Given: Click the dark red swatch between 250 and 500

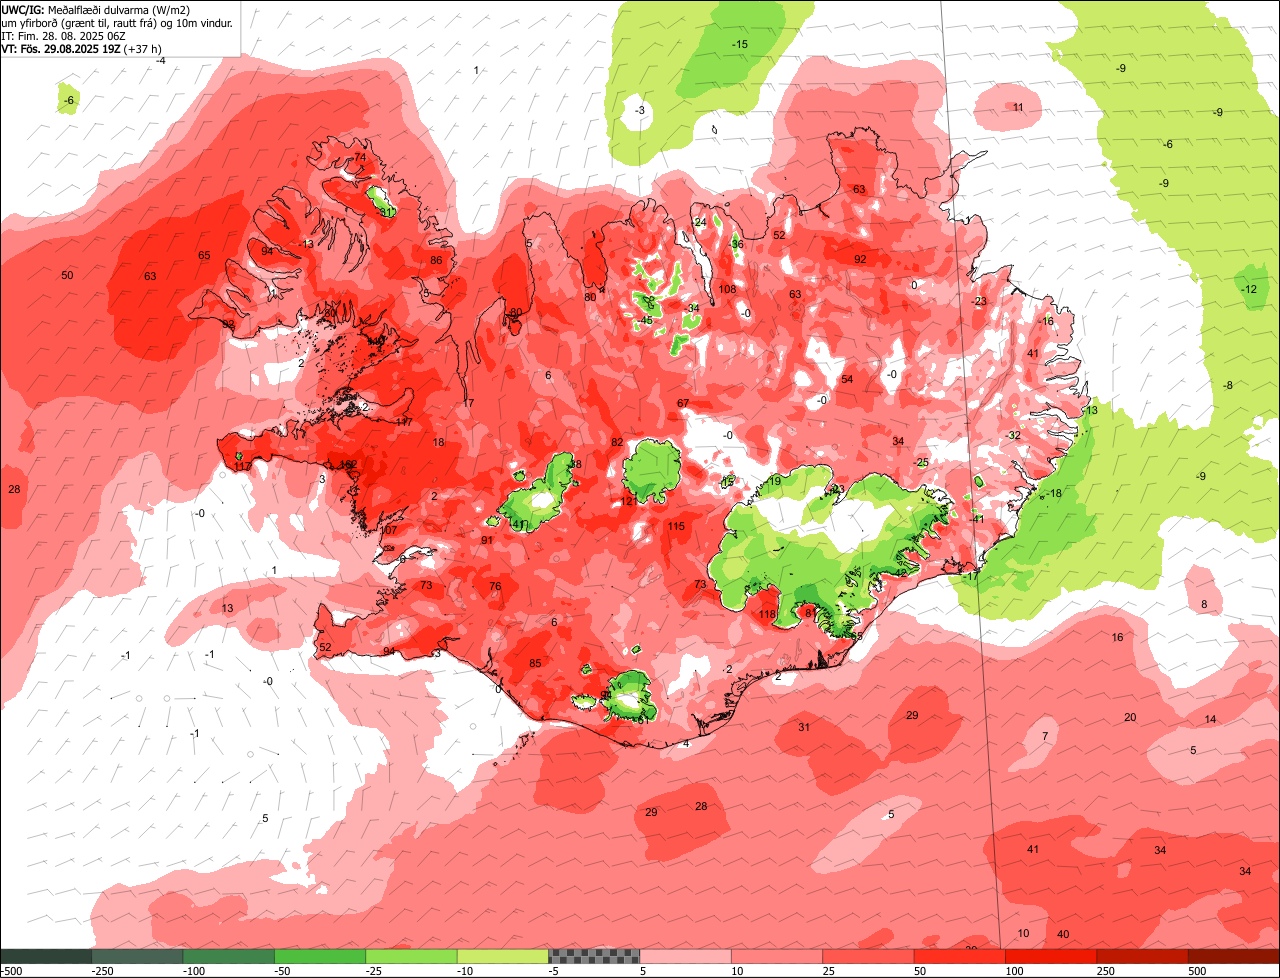Looking at the screenshot, I should (x=1142, y=956).
